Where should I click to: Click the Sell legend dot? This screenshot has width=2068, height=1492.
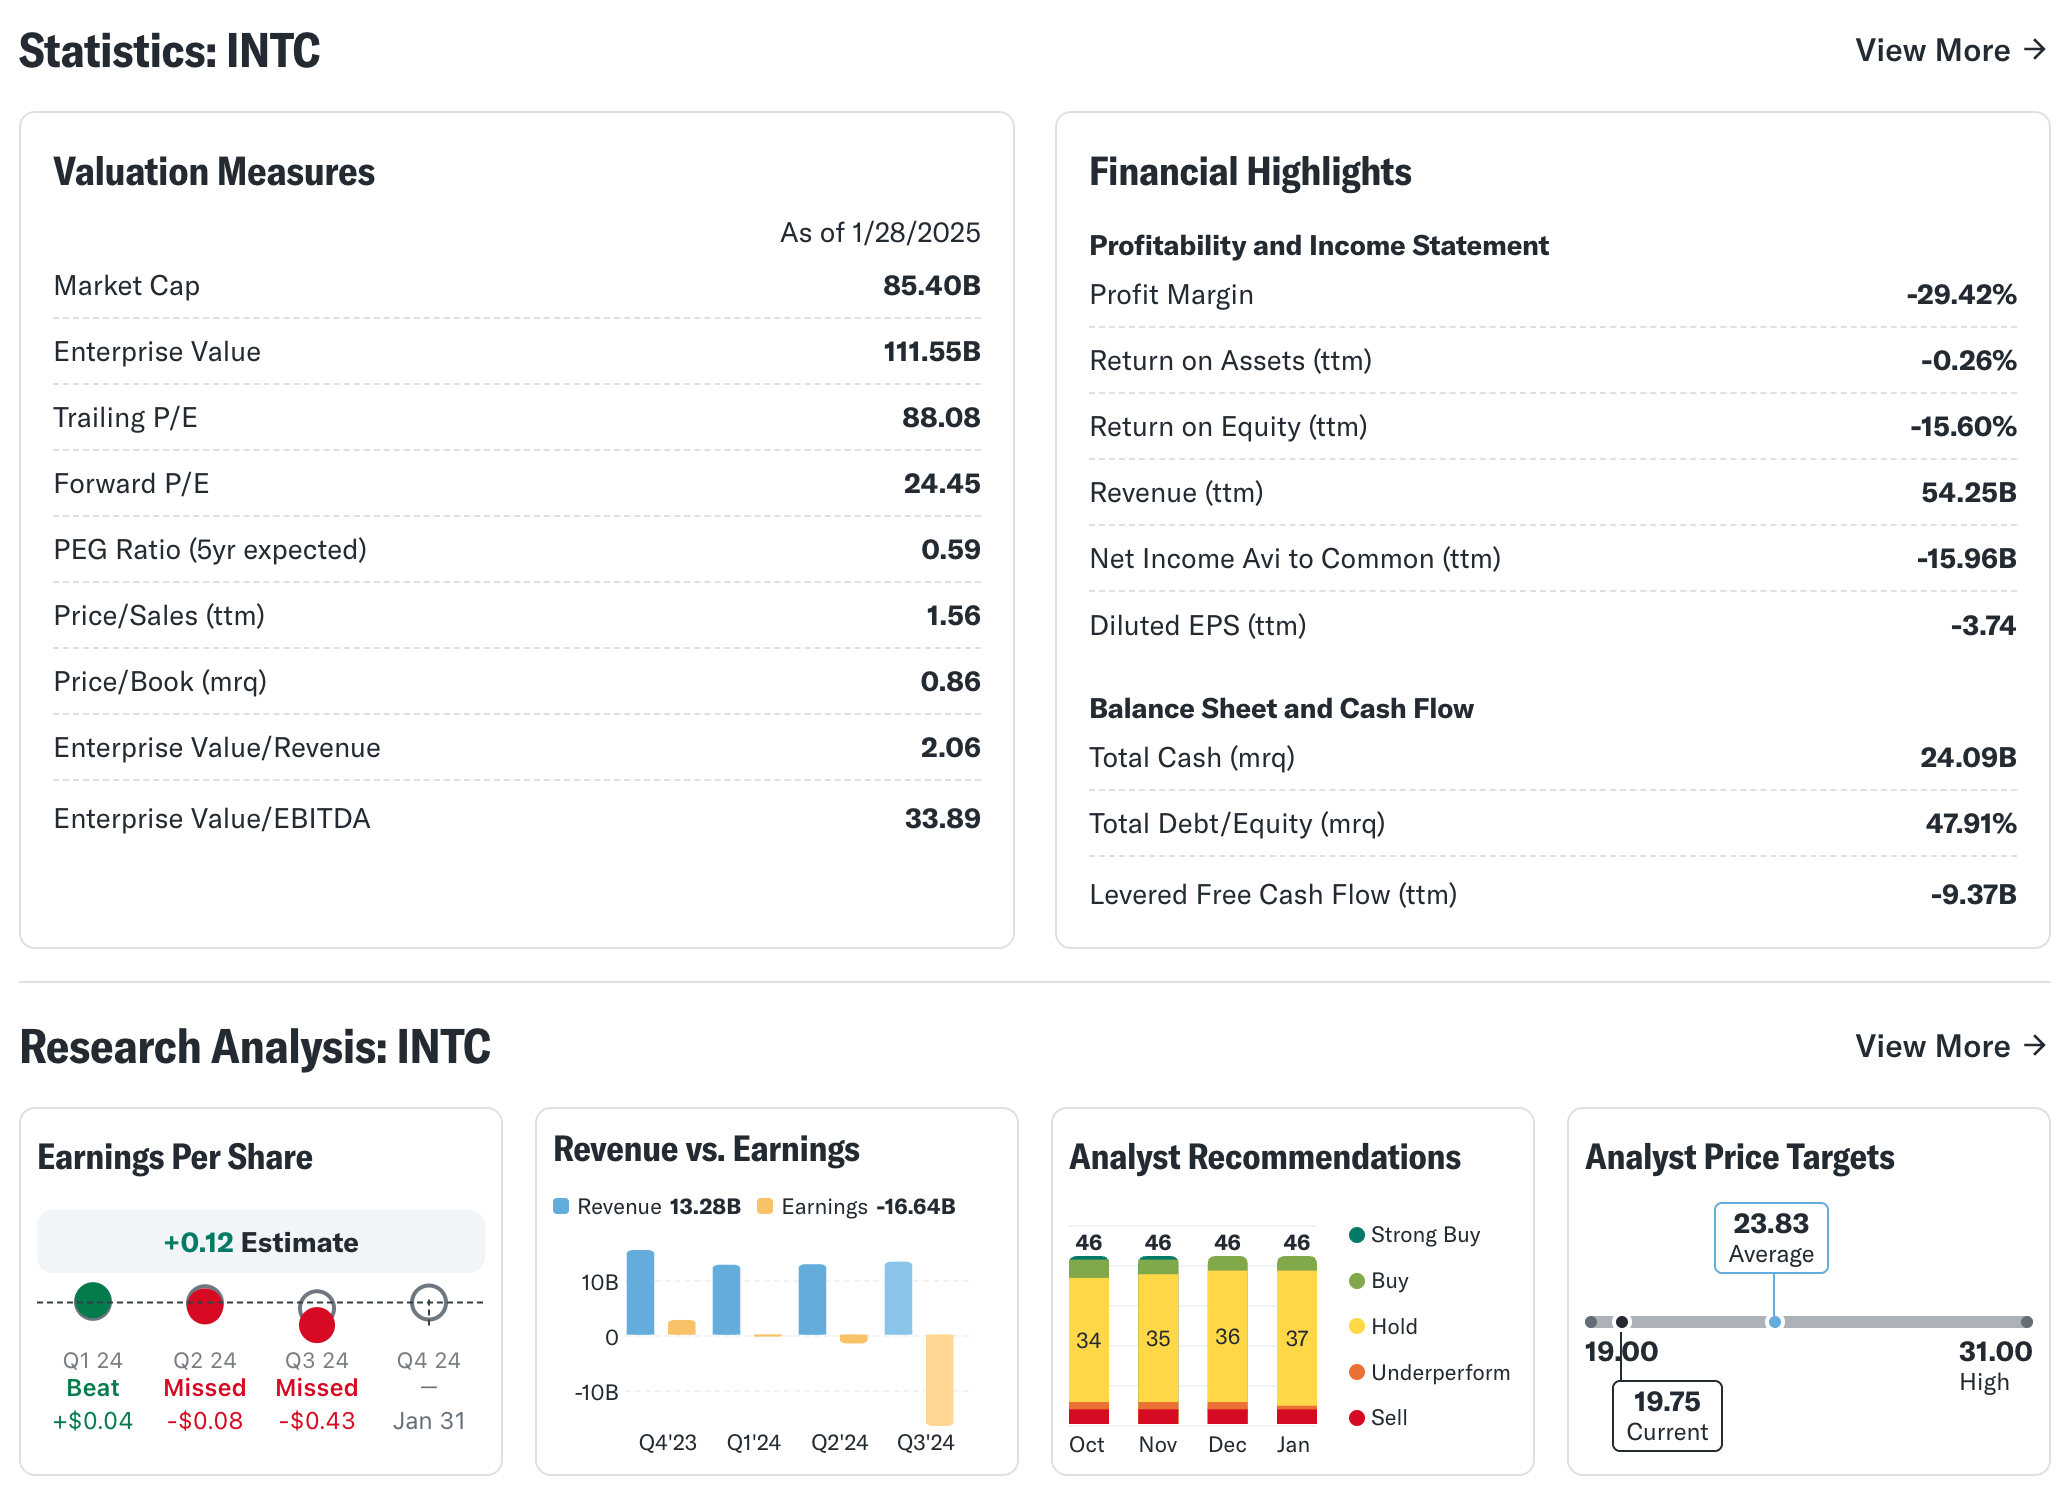tap(1357, 1417)
